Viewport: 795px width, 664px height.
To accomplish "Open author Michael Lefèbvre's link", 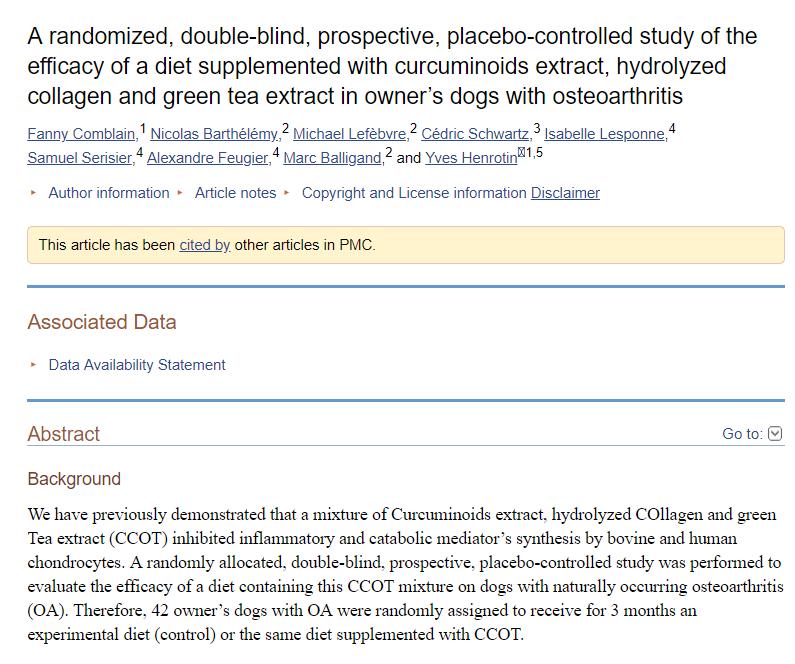I will coord(350,134).
